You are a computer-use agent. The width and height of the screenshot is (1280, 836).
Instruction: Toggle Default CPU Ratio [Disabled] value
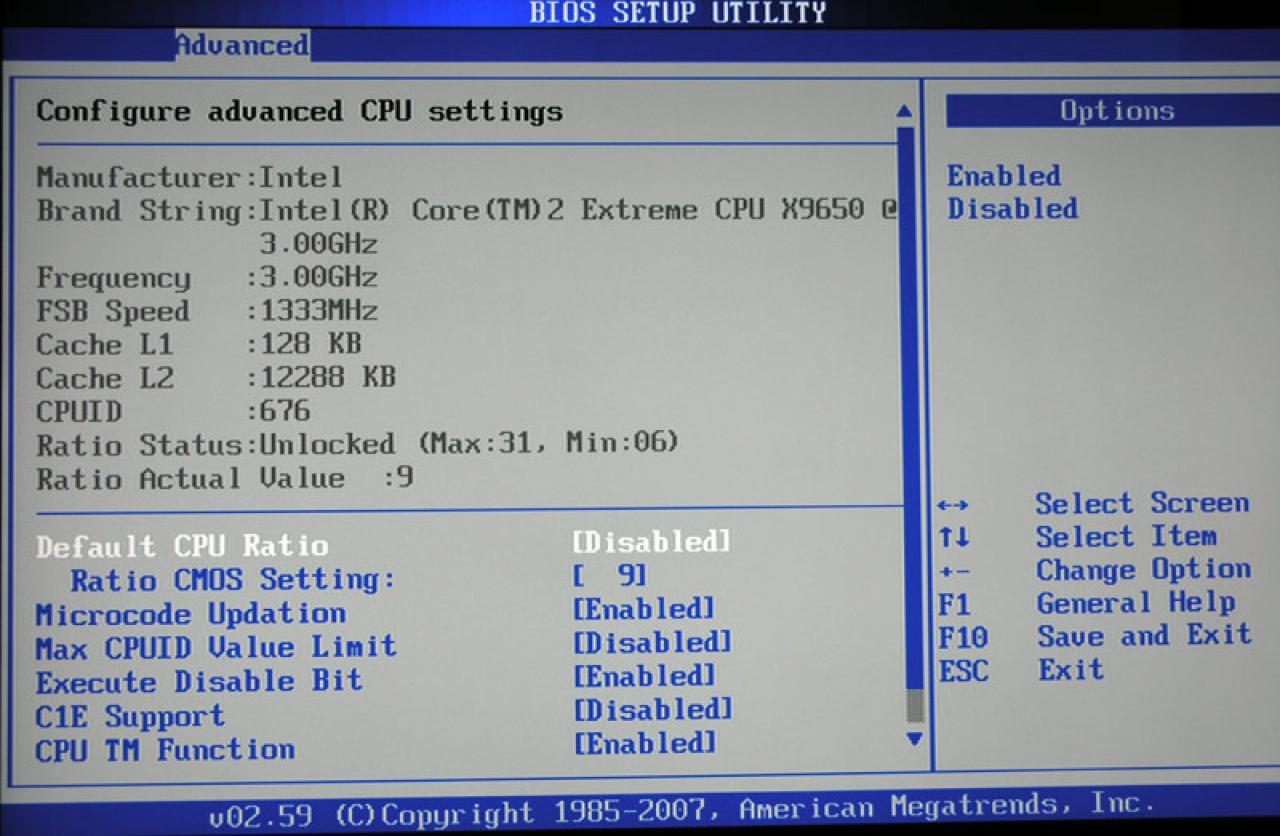point(652,542)
